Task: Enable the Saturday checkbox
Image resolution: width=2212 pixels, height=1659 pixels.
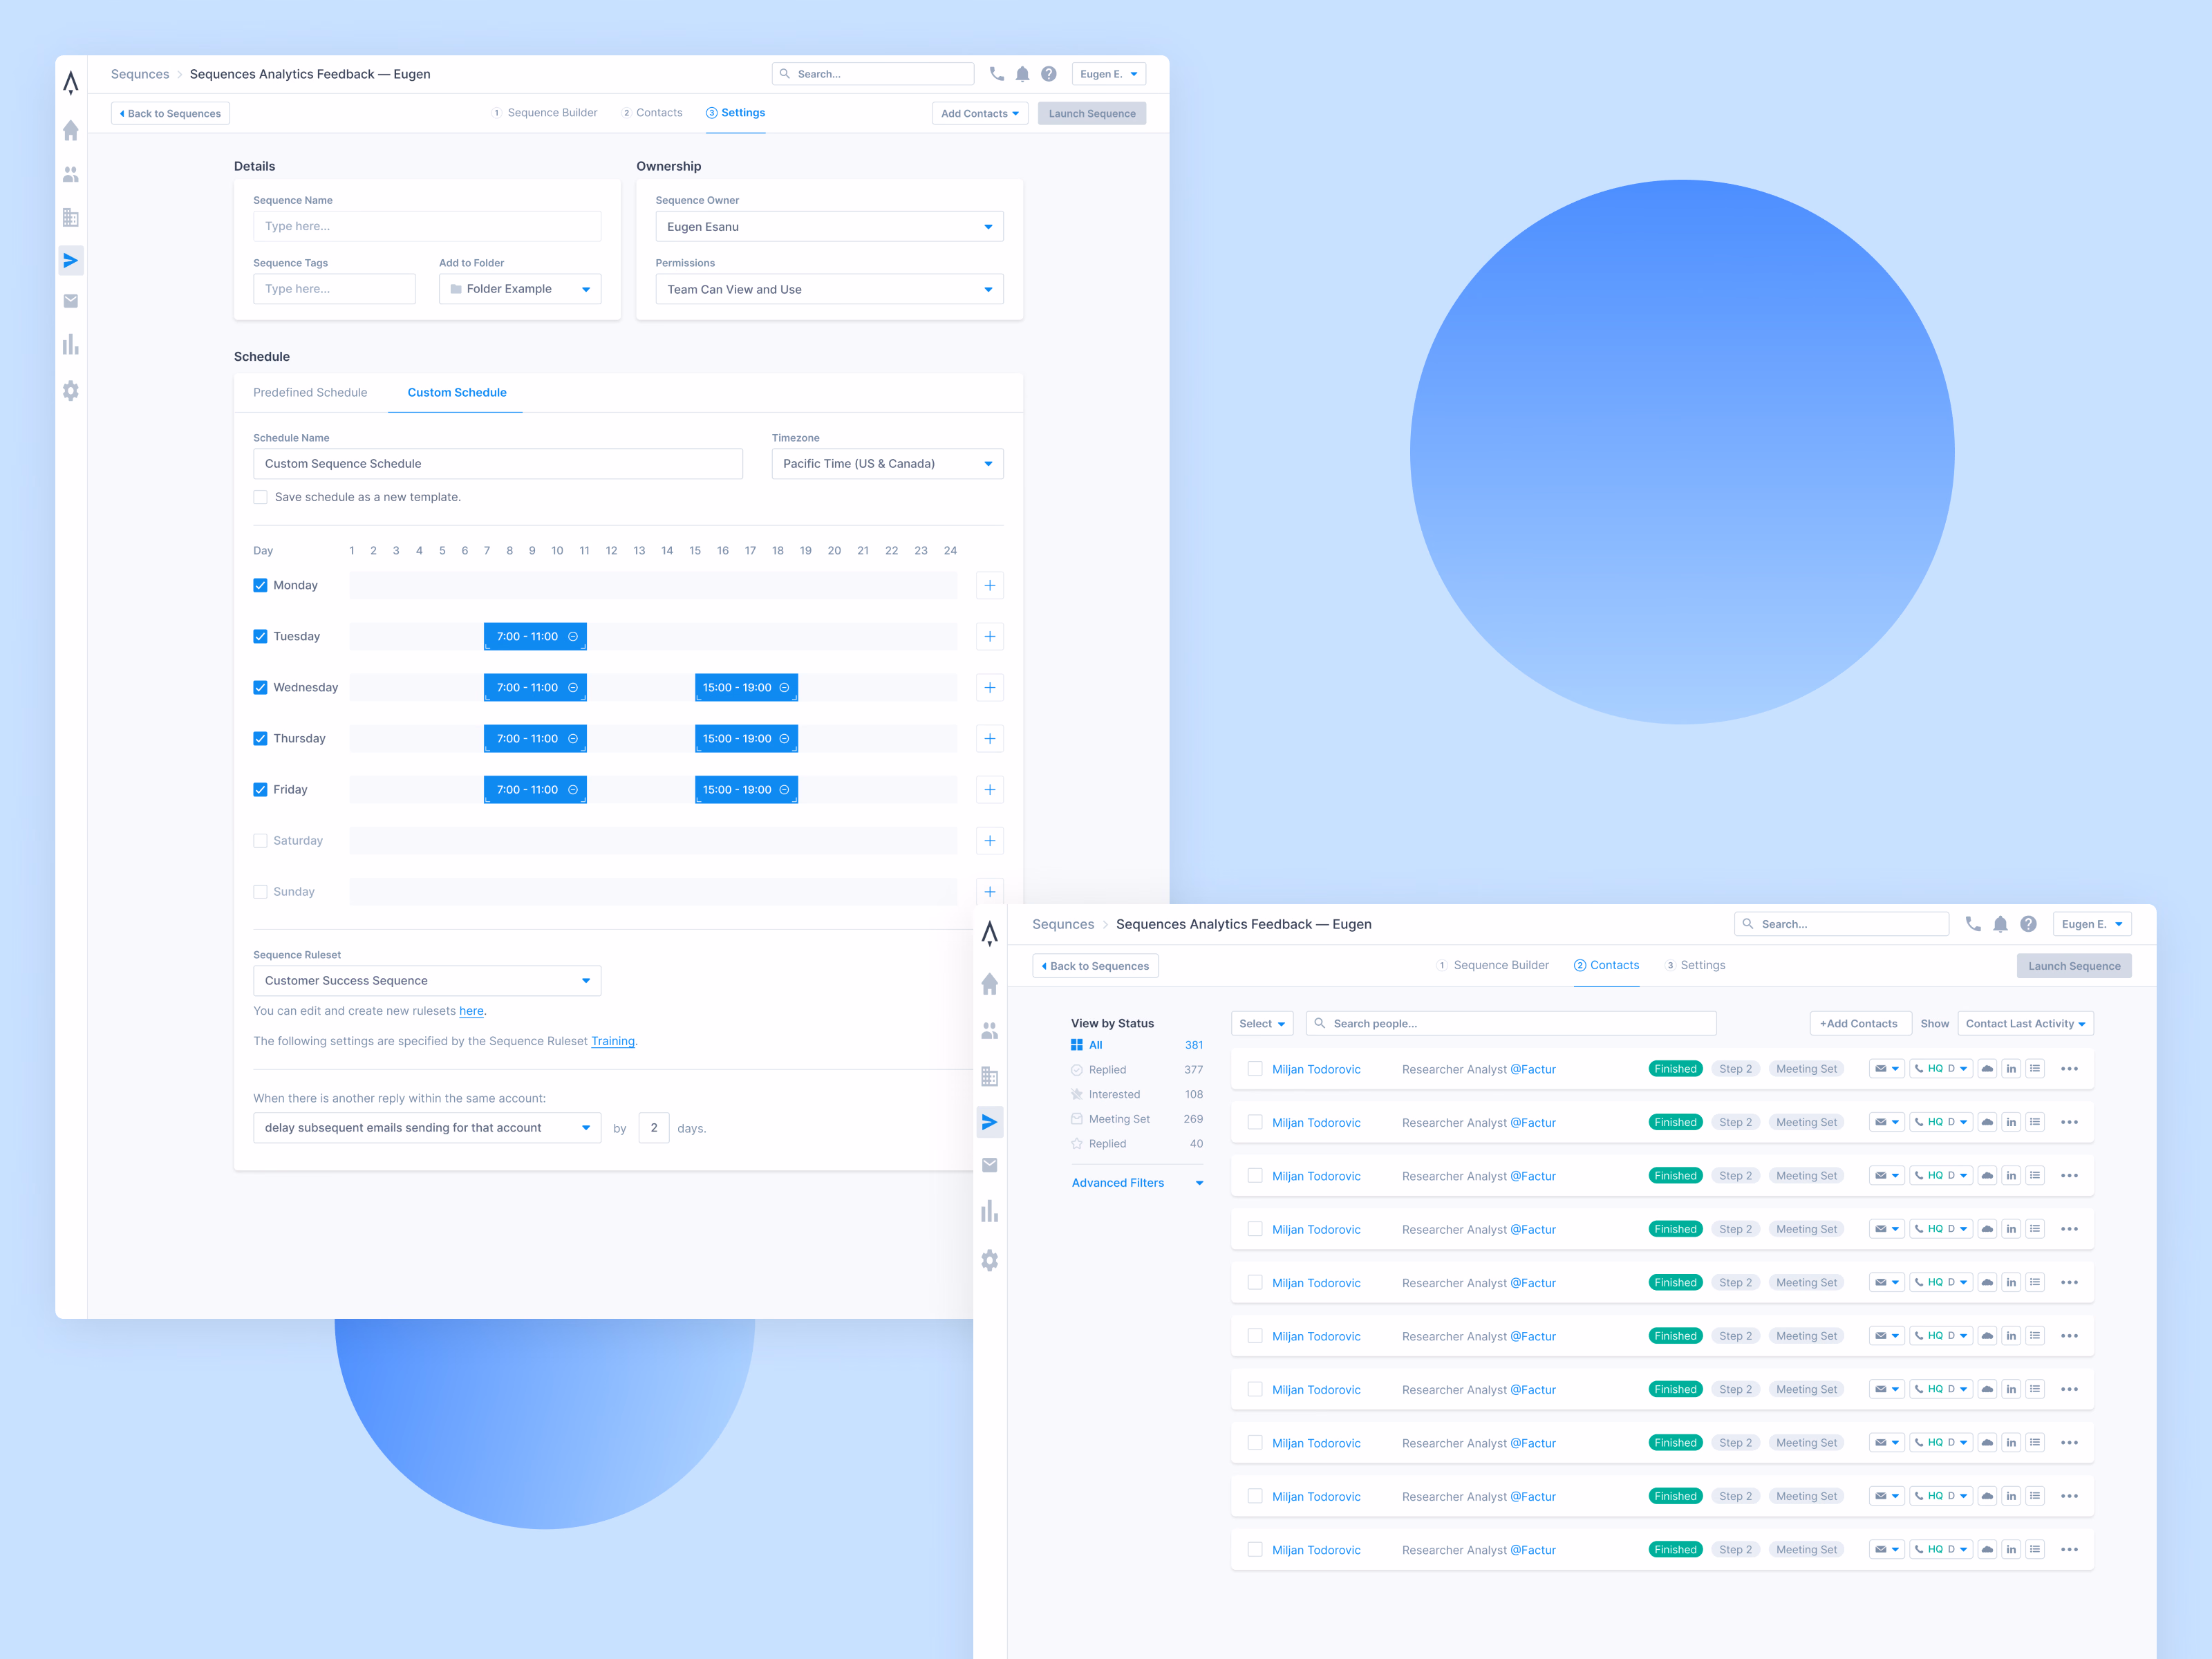Action: click(260, 840)
